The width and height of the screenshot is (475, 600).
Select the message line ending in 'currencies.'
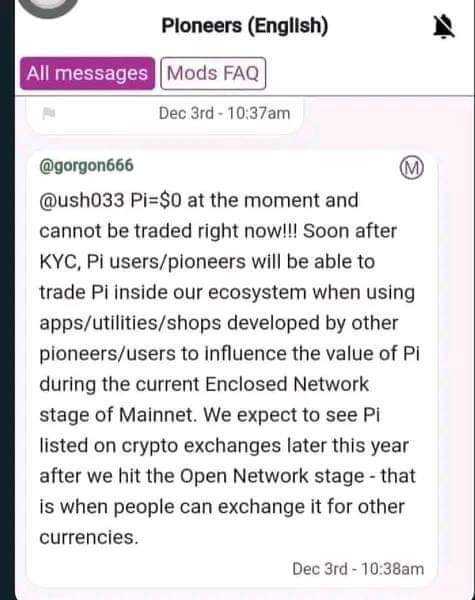tap(89, 538)
